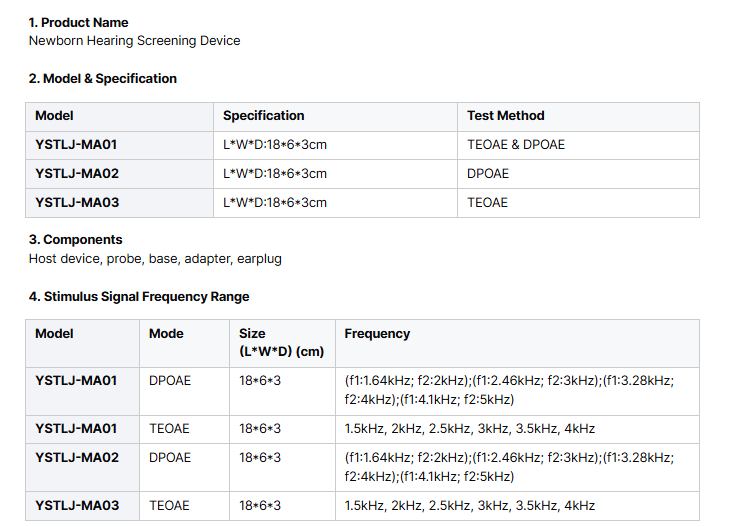
Task: Click the "Host device, probe, base, adapter, earplug" line
Action: 155,259
